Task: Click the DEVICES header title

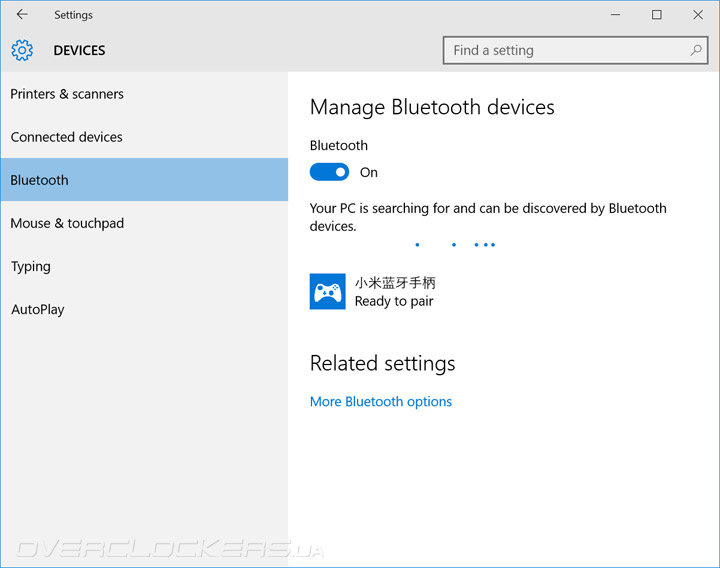Action: pos(79,50)
